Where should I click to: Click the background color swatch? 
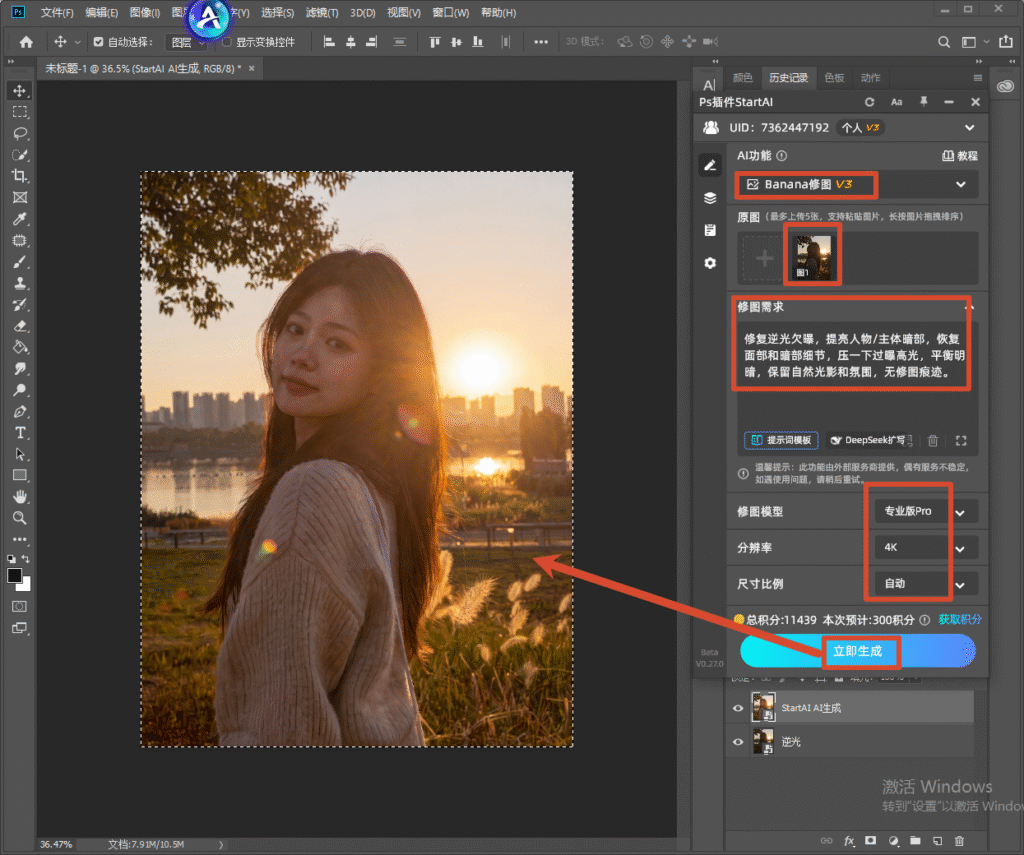pyautogui.click(x=25, y=585)
